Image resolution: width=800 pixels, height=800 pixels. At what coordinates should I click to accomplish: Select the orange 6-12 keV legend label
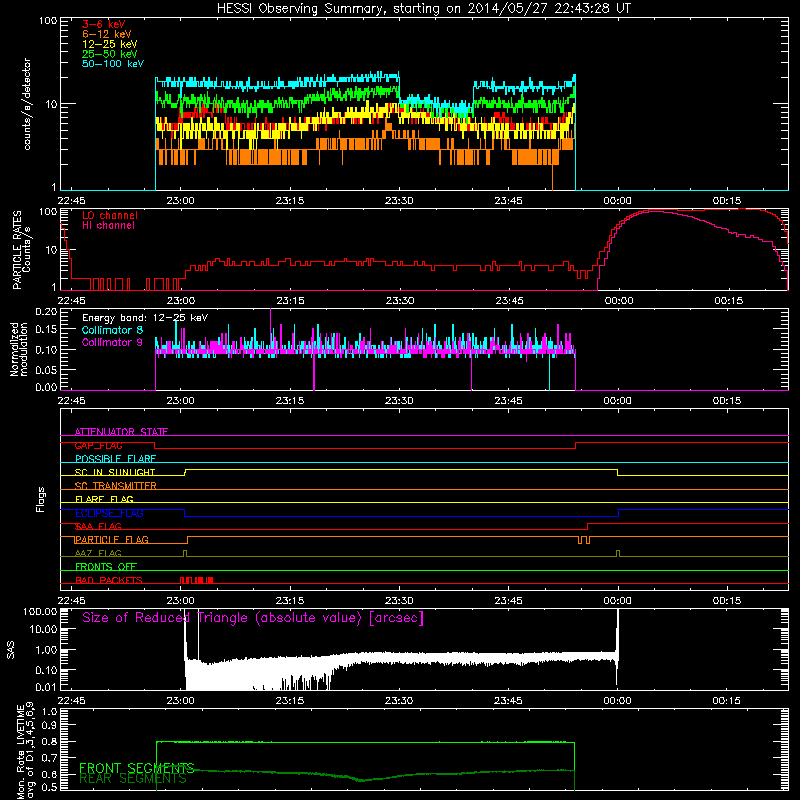tap(107, 34)
